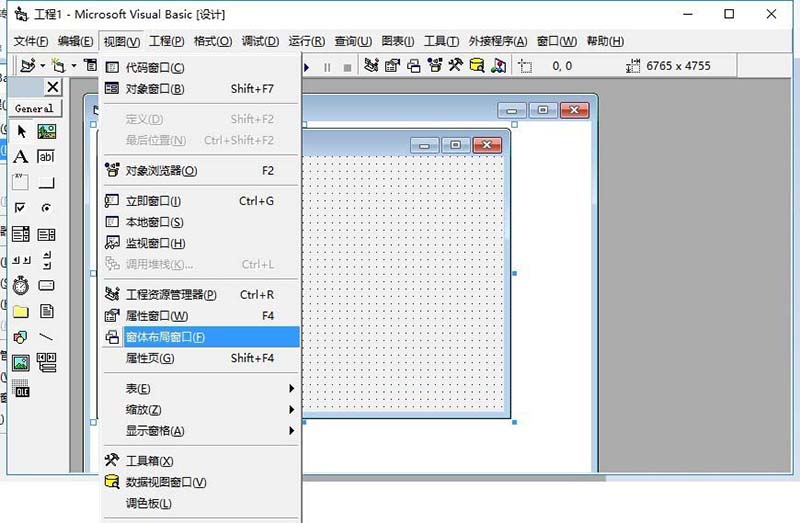Screen dimensions: 800x523
Task: Open the 运行(R) menu
Action: [x=307, y=41]
